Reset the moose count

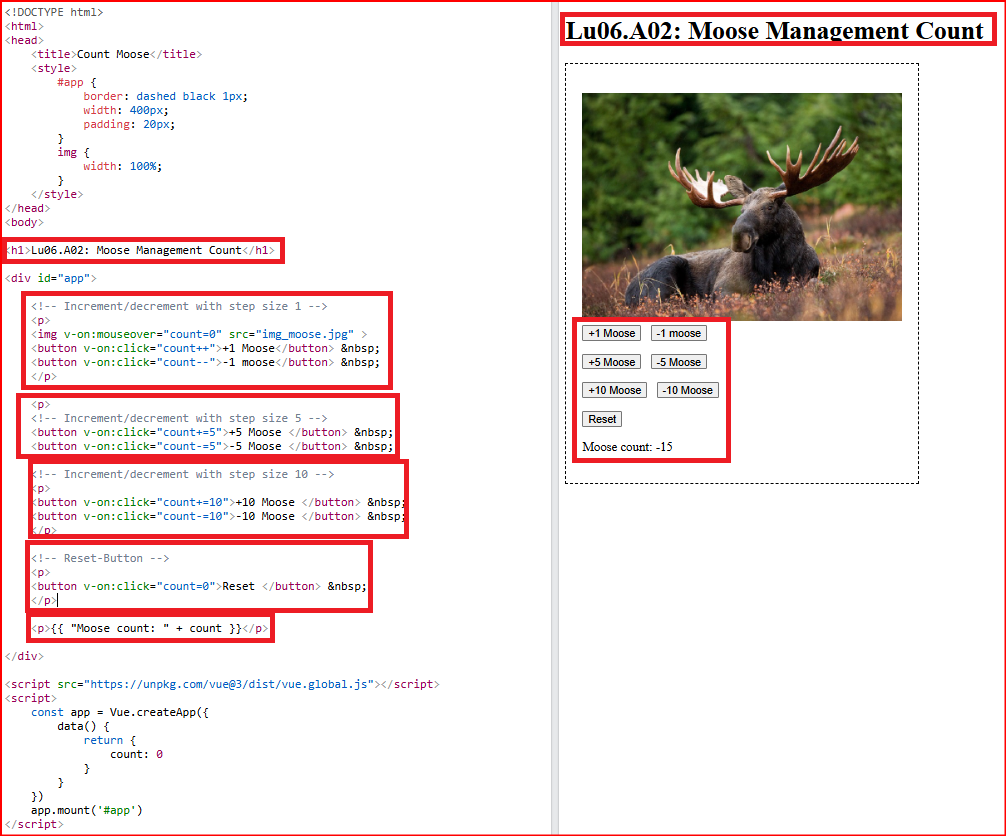pyautogui.click(x=602, y=419)
